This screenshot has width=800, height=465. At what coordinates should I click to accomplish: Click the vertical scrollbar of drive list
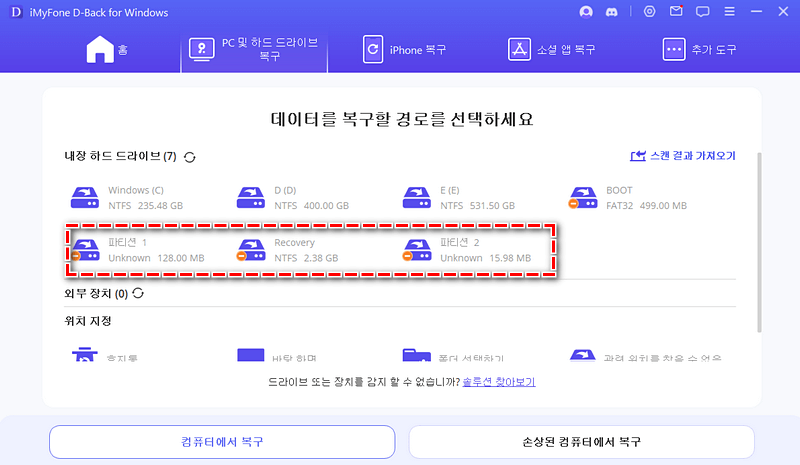click(759, 242)
